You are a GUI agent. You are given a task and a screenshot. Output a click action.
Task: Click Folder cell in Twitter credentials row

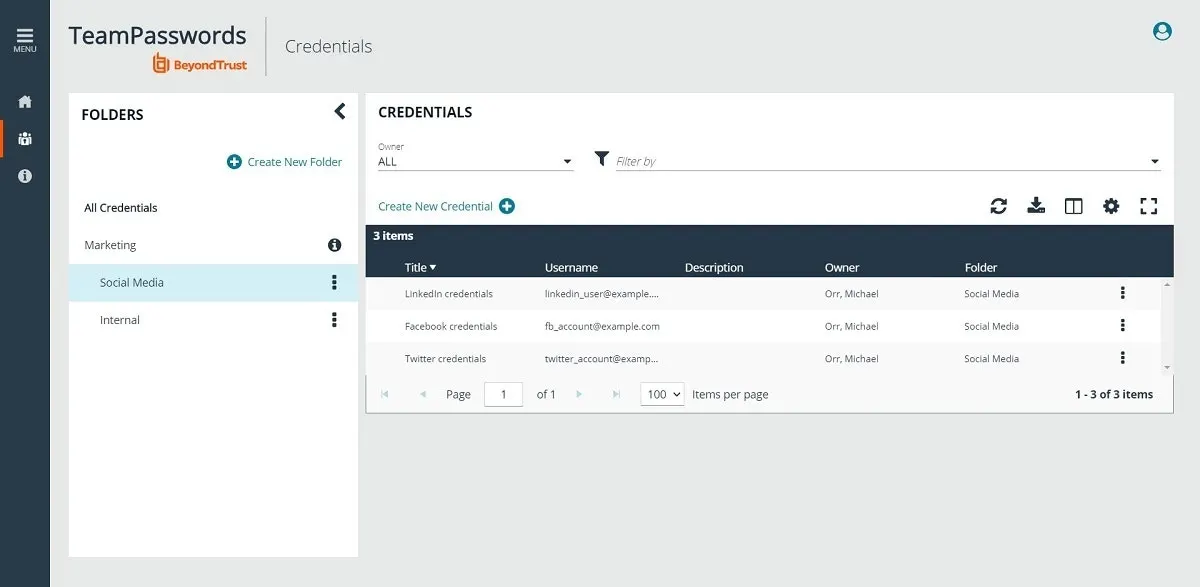pos(992,358)
